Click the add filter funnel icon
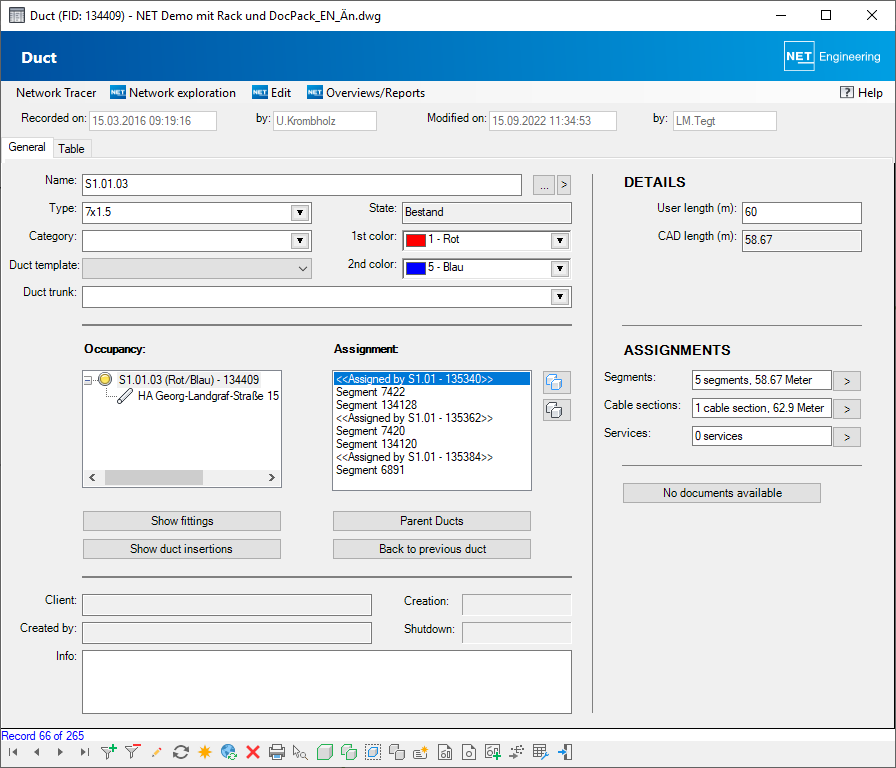Screen dimensions: 896x768 click(x=109, y=752)
